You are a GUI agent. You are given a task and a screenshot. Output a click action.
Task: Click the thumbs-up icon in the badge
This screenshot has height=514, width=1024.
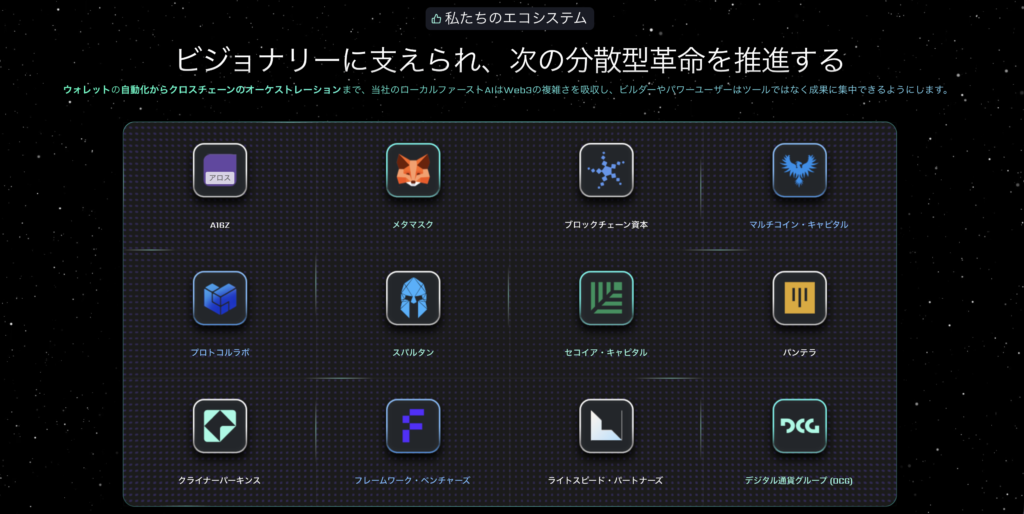(x=436, y=19)
